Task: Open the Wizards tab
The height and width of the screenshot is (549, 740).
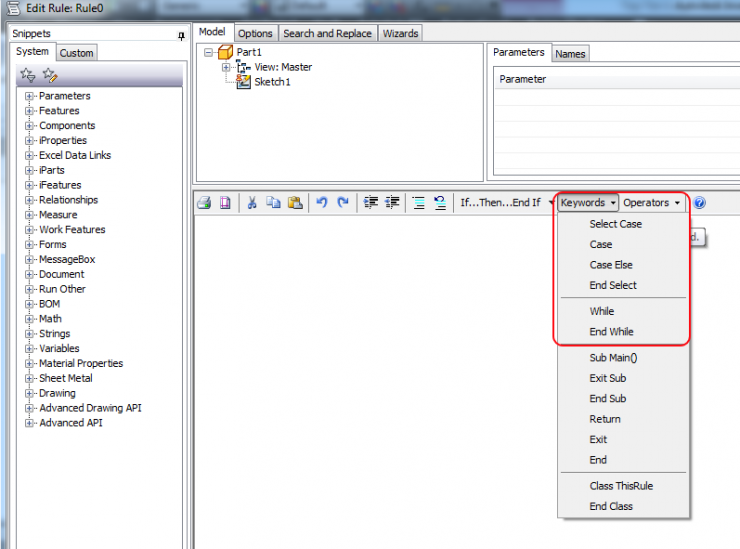Action: (x=400, y=34)
